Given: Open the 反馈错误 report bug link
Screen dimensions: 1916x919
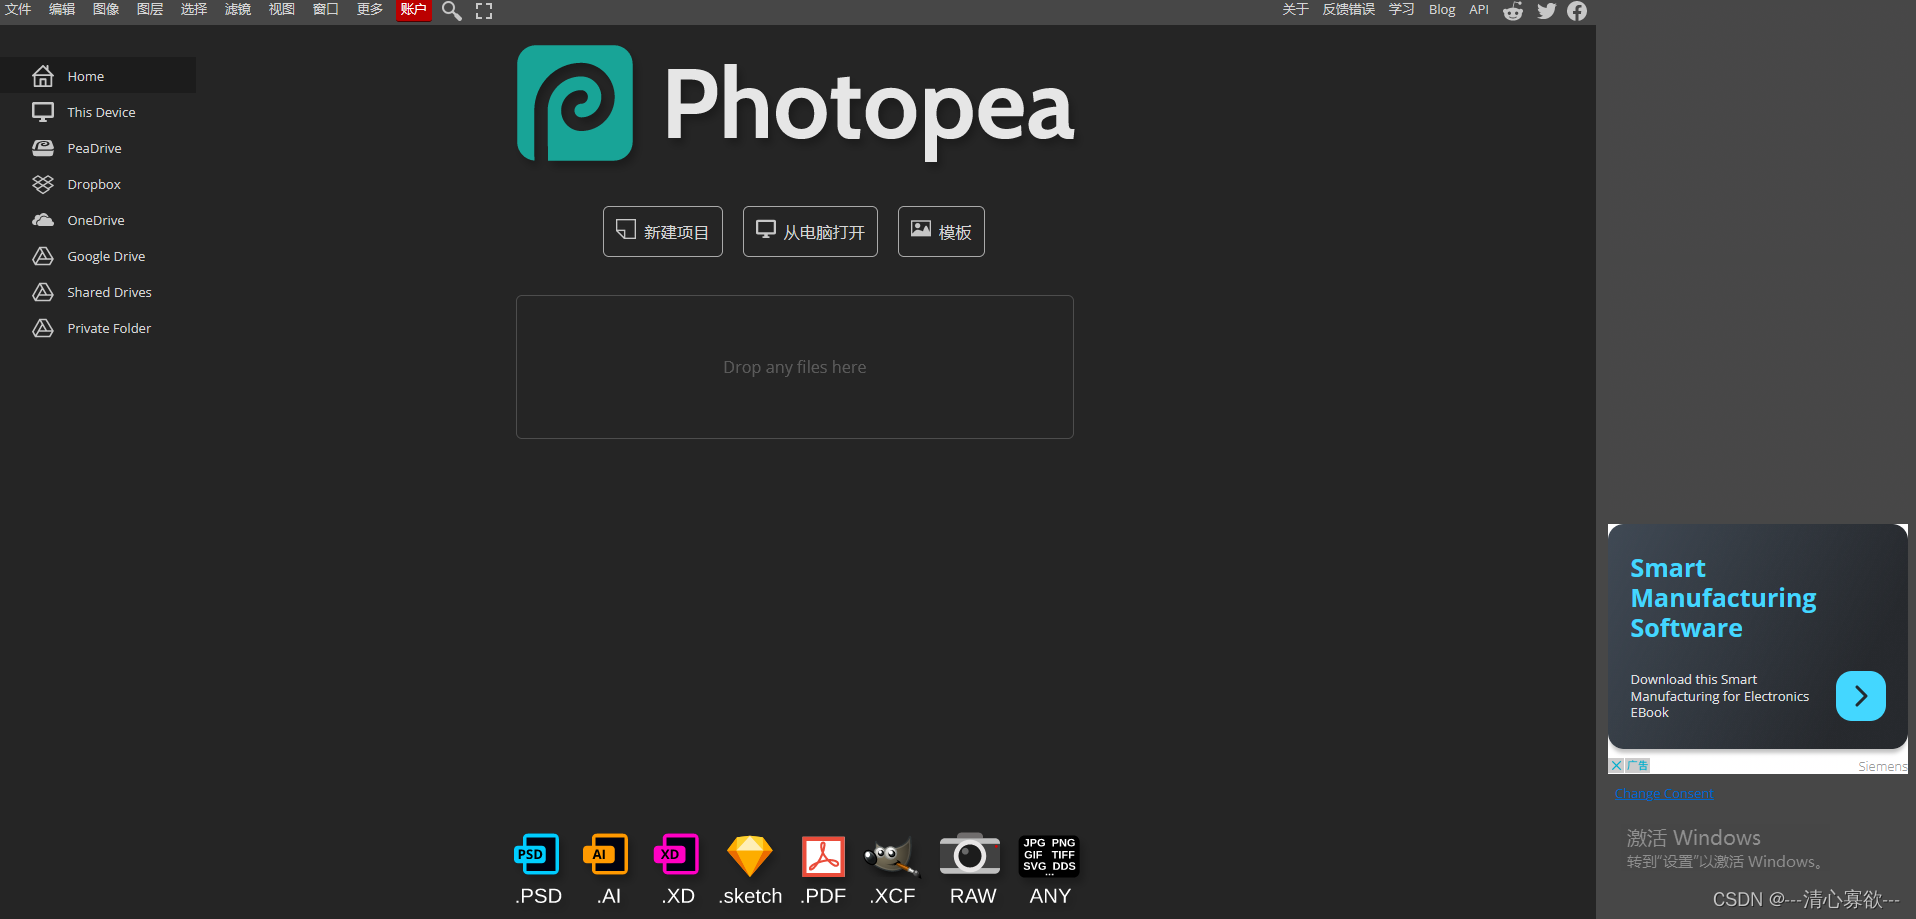Looking at the screenshot, I should tap(1348, 10).
